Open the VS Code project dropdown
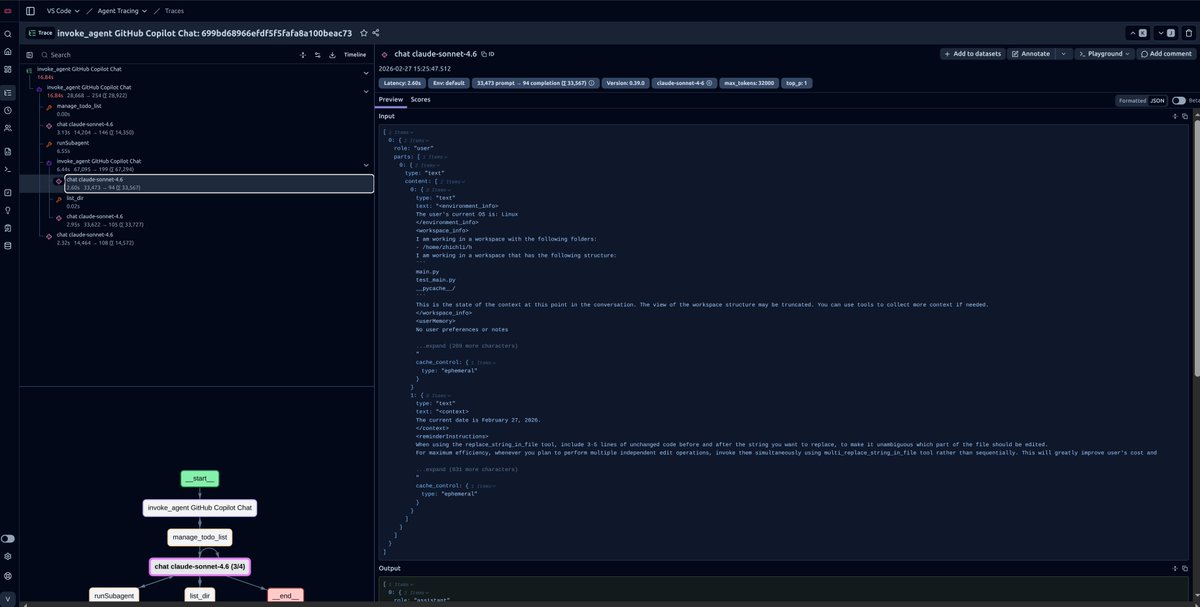 pyautogui.click(x=65, y=11)
